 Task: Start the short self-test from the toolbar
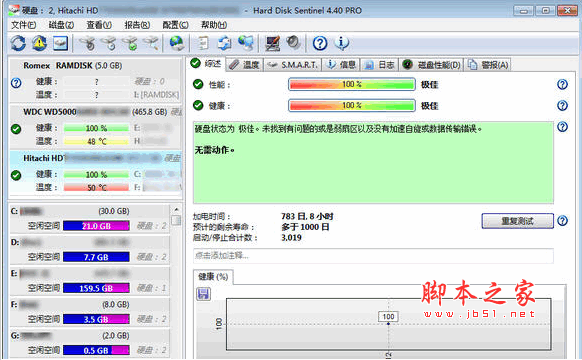tap(87, 43)
